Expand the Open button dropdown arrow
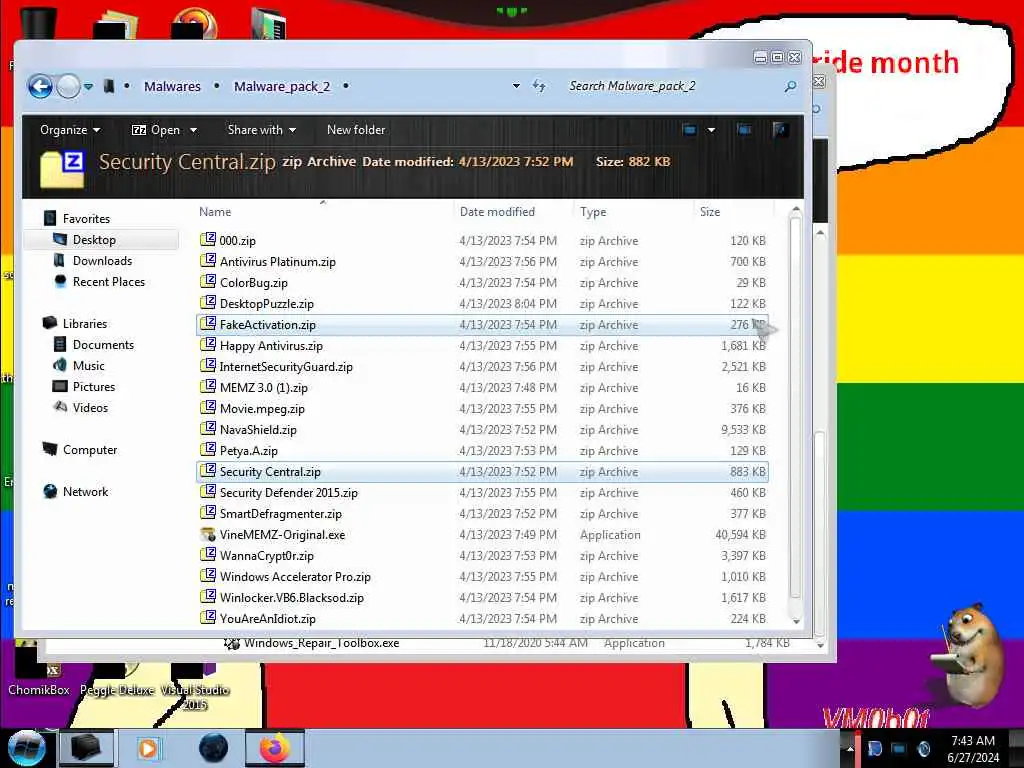The height and width of the screenshot is (768, 1024). 193,130
